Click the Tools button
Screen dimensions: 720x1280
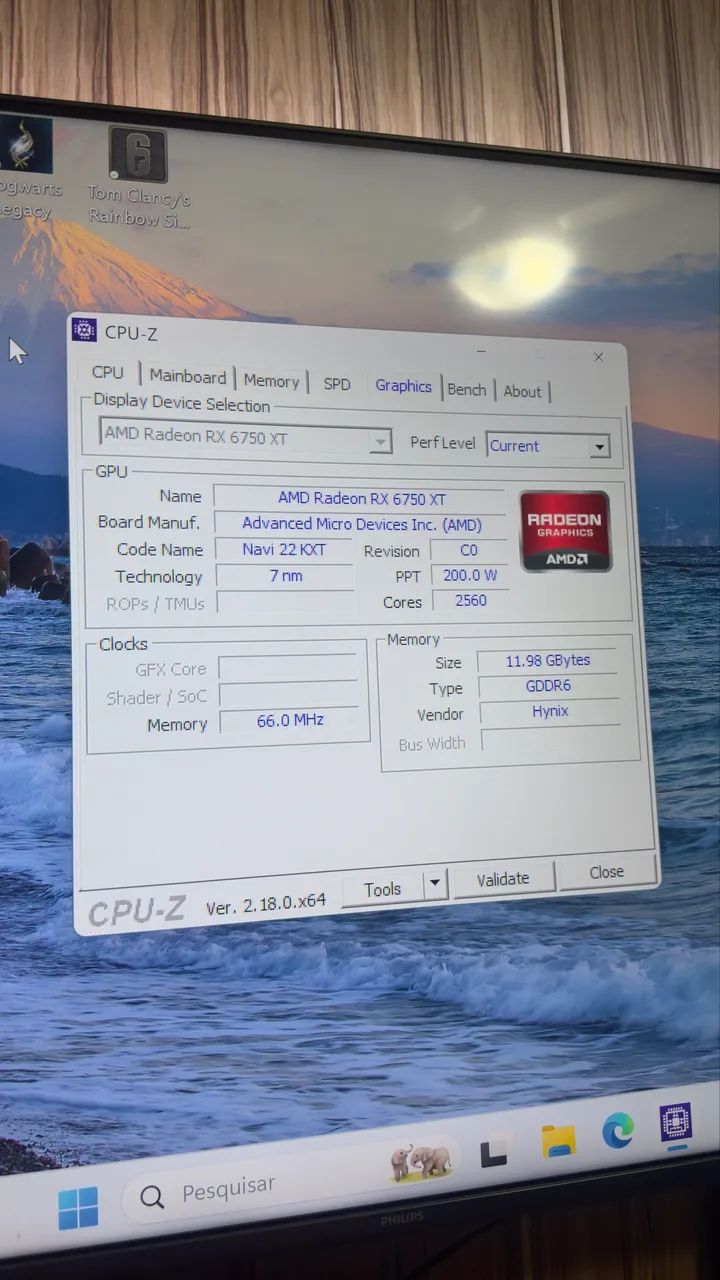click(x=382, y=889)
